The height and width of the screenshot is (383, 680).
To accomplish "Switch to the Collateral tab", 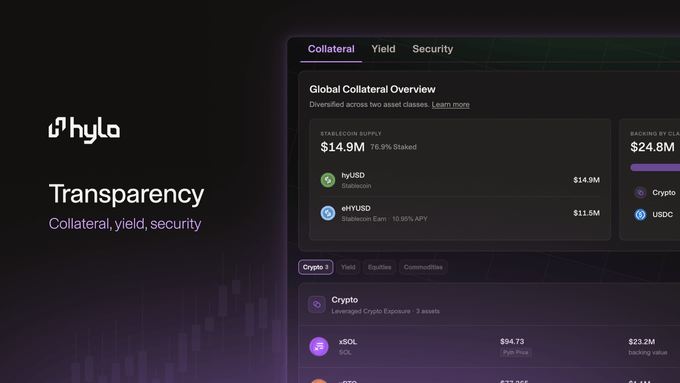I will pyautogui.click(x=331, y=49).
